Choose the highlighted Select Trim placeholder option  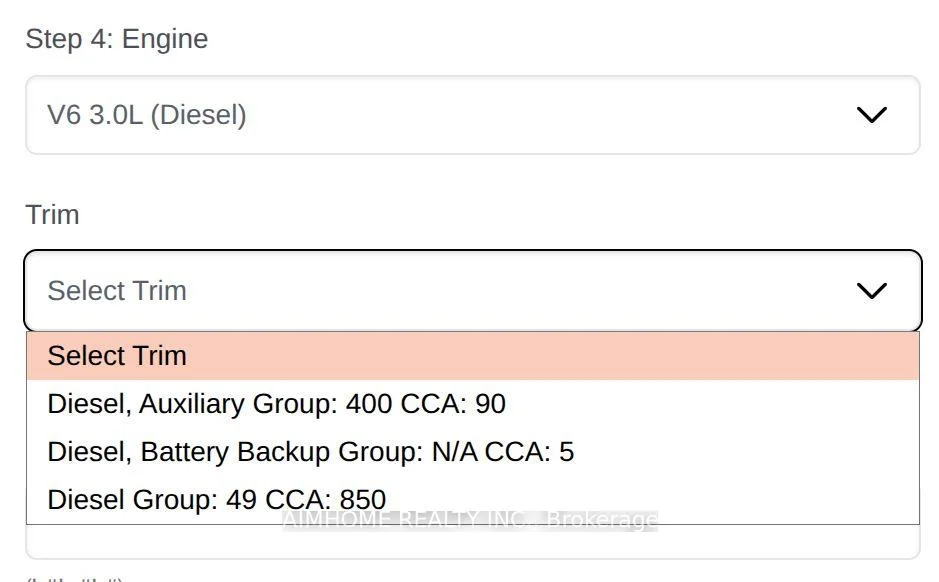click(x=472, y=356)
